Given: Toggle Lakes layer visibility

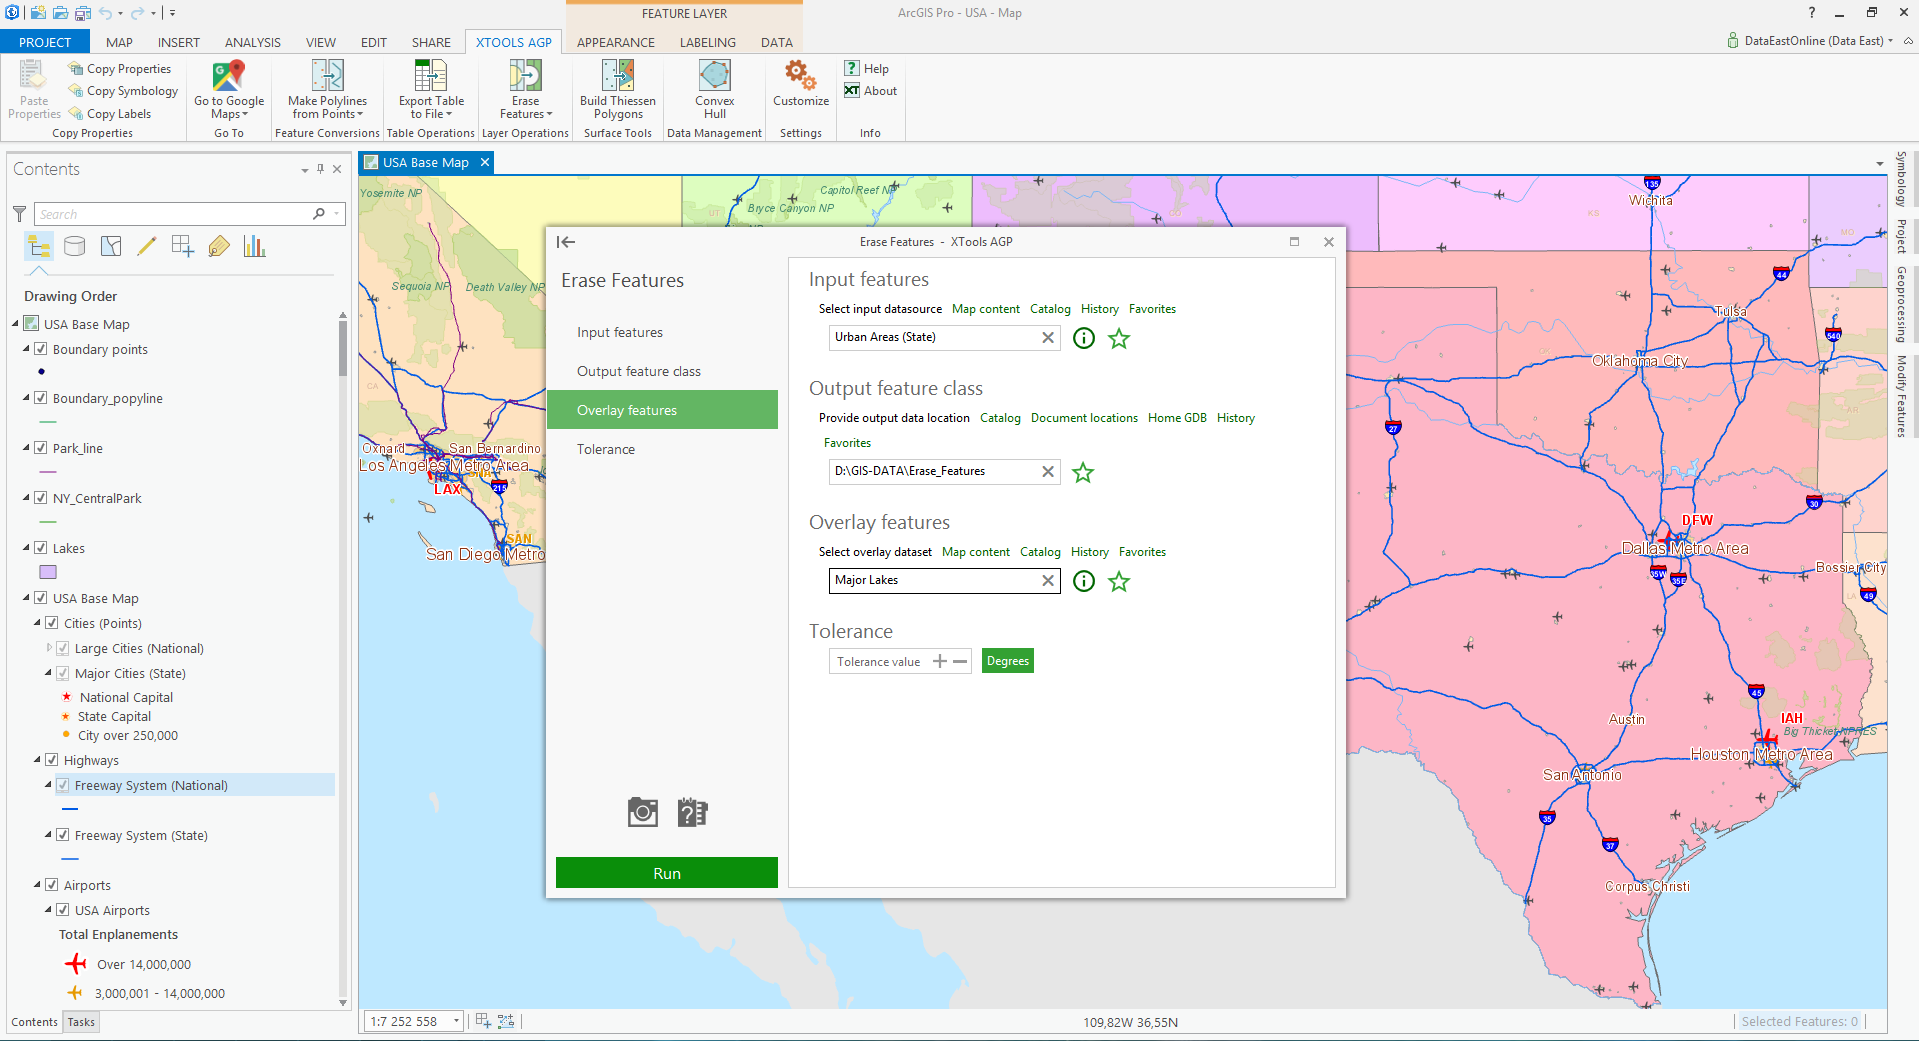Looking at the screenshot, I should click(41, 548).
